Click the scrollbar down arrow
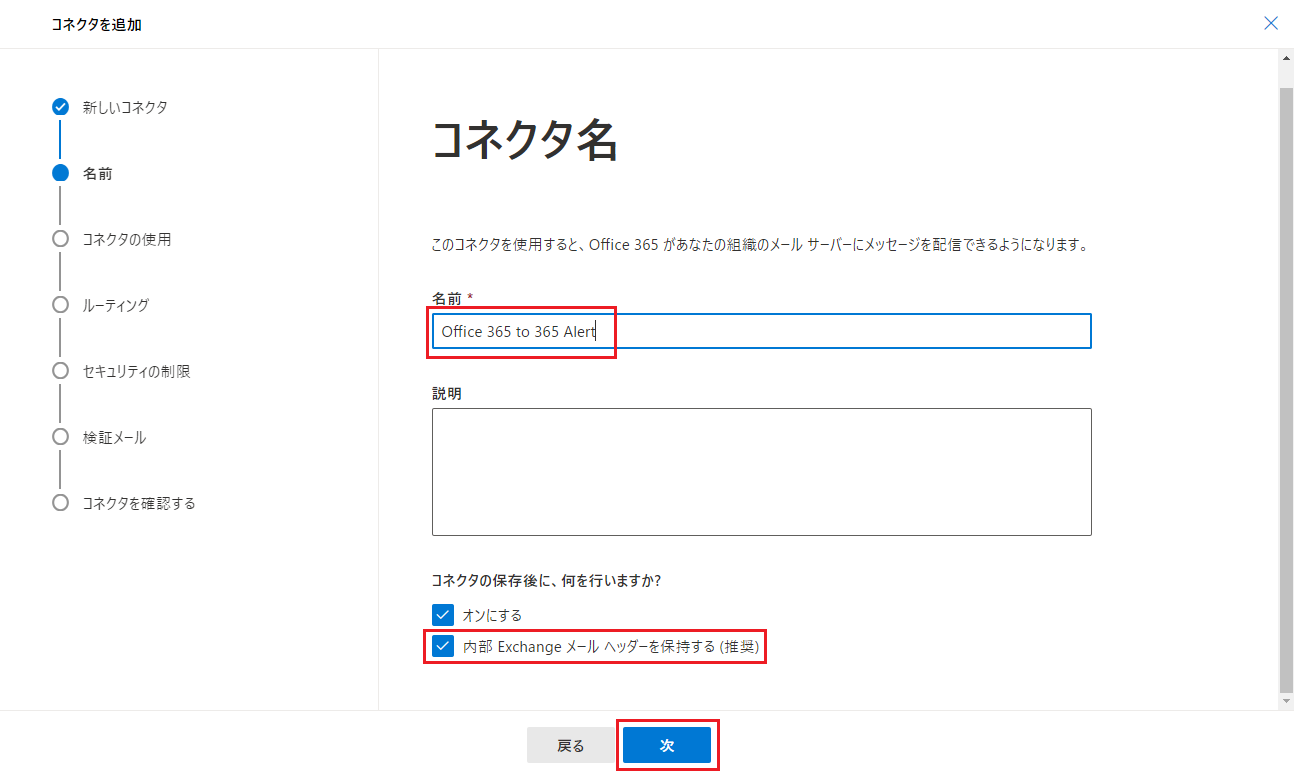The height and width of the screenshot is (778, 1294). pos(1286,702)
